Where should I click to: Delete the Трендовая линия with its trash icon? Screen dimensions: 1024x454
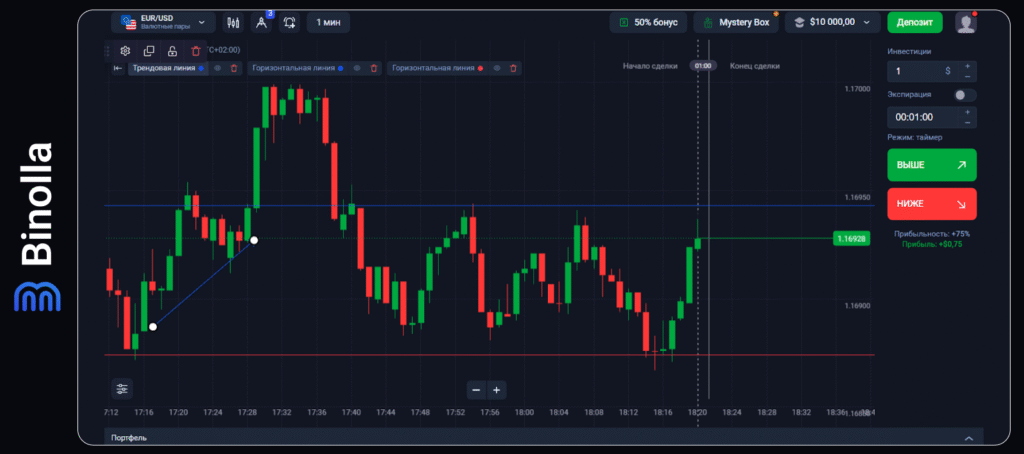(x=234, y=68)
